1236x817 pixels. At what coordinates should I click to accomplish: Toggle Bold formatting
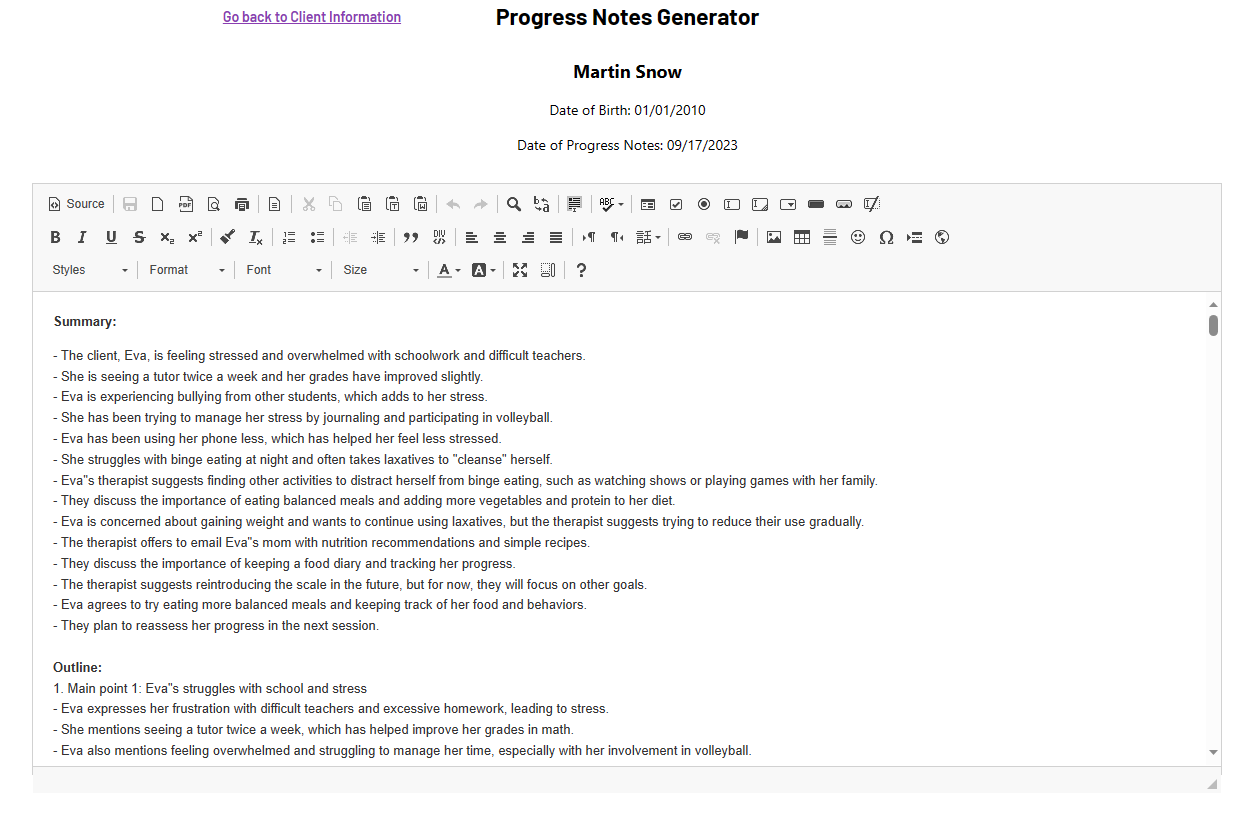coord(55,237)
